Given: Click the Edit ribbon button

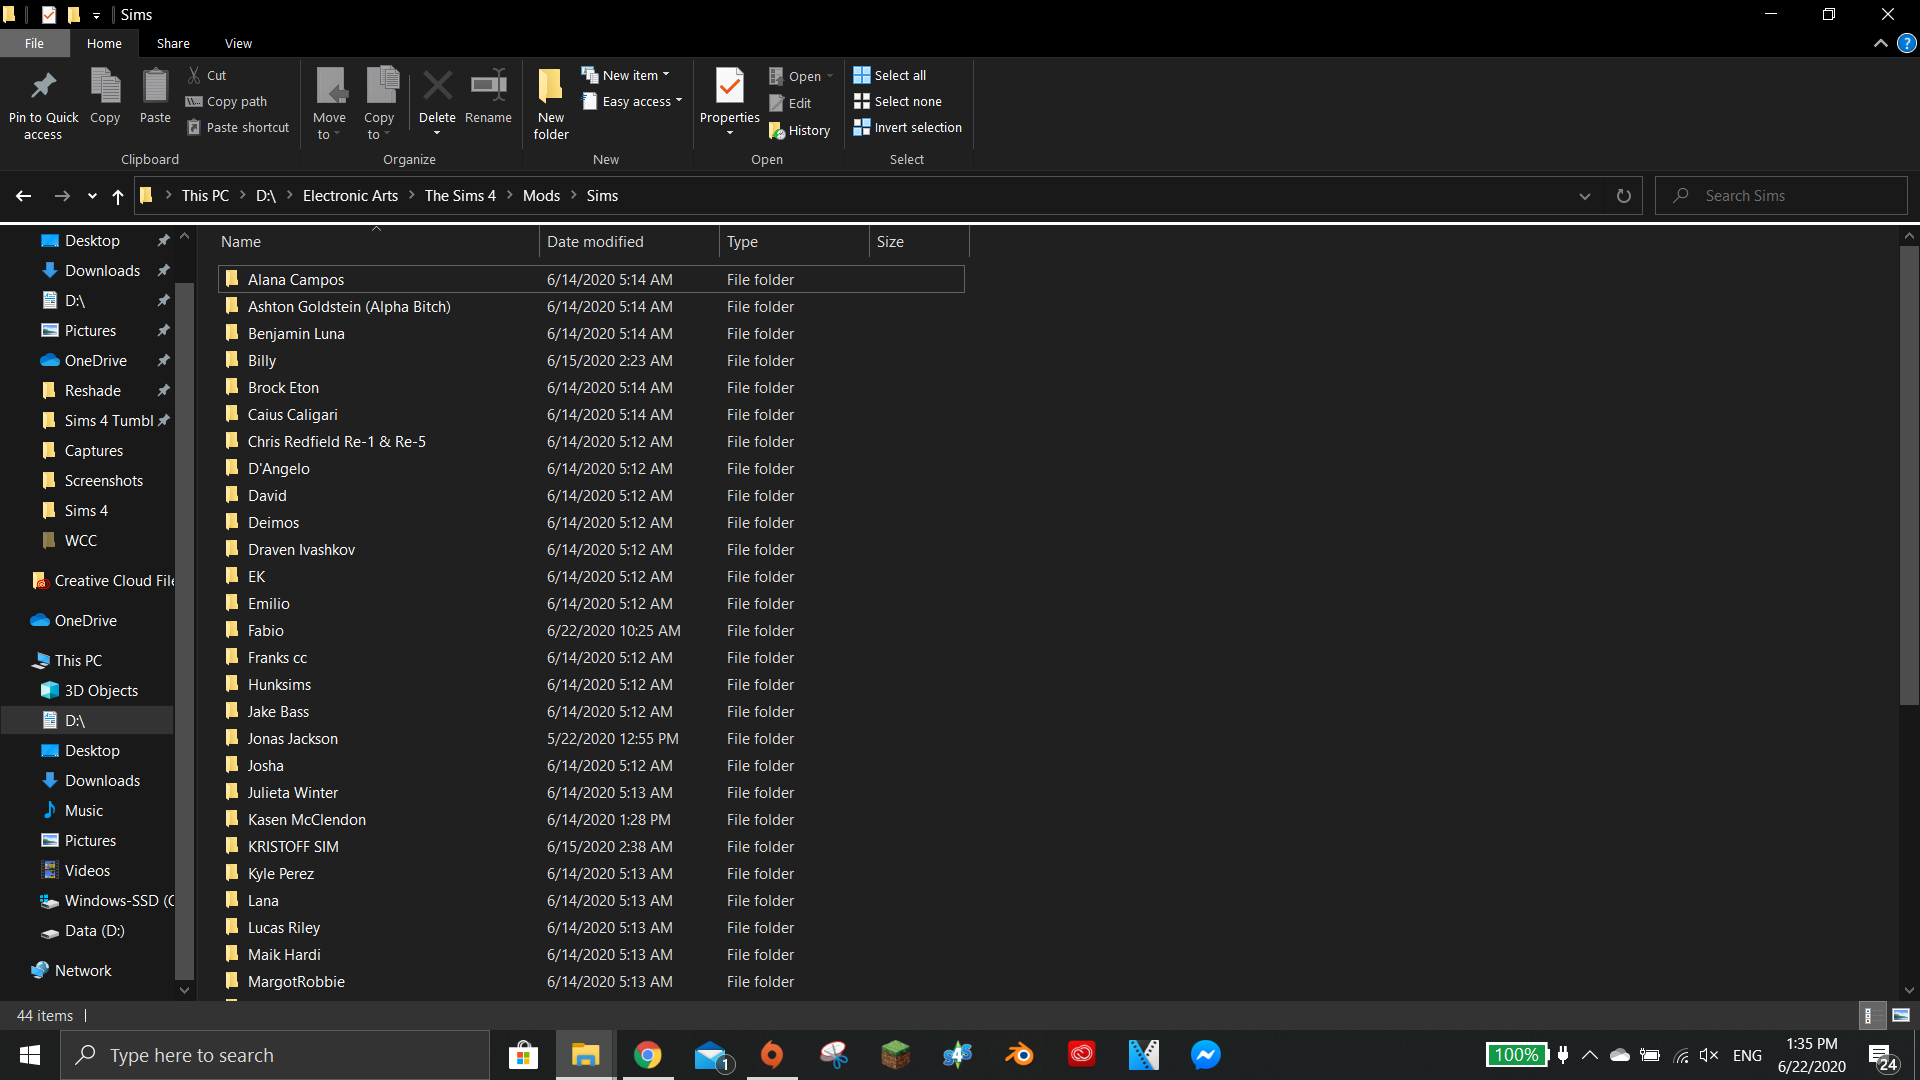Looking at the screenshot, I should click(x=790, y=103).
